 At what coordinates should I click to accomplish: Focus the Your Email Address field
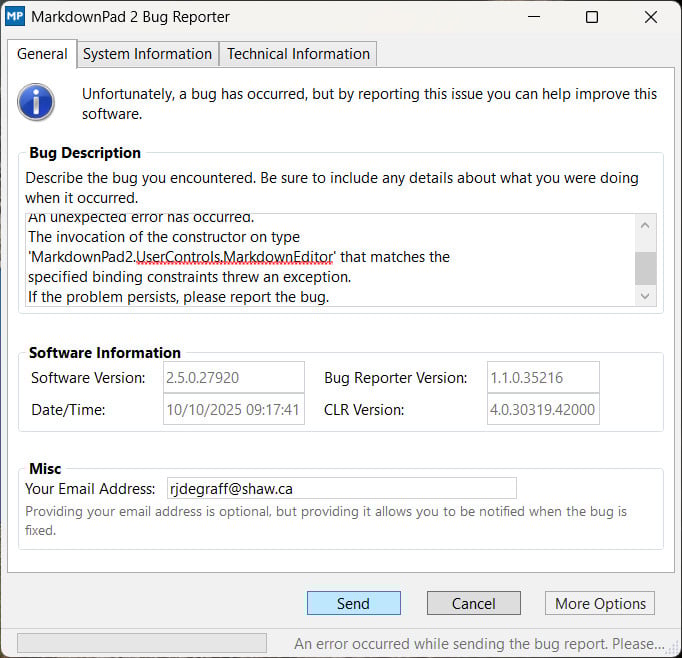340,488
